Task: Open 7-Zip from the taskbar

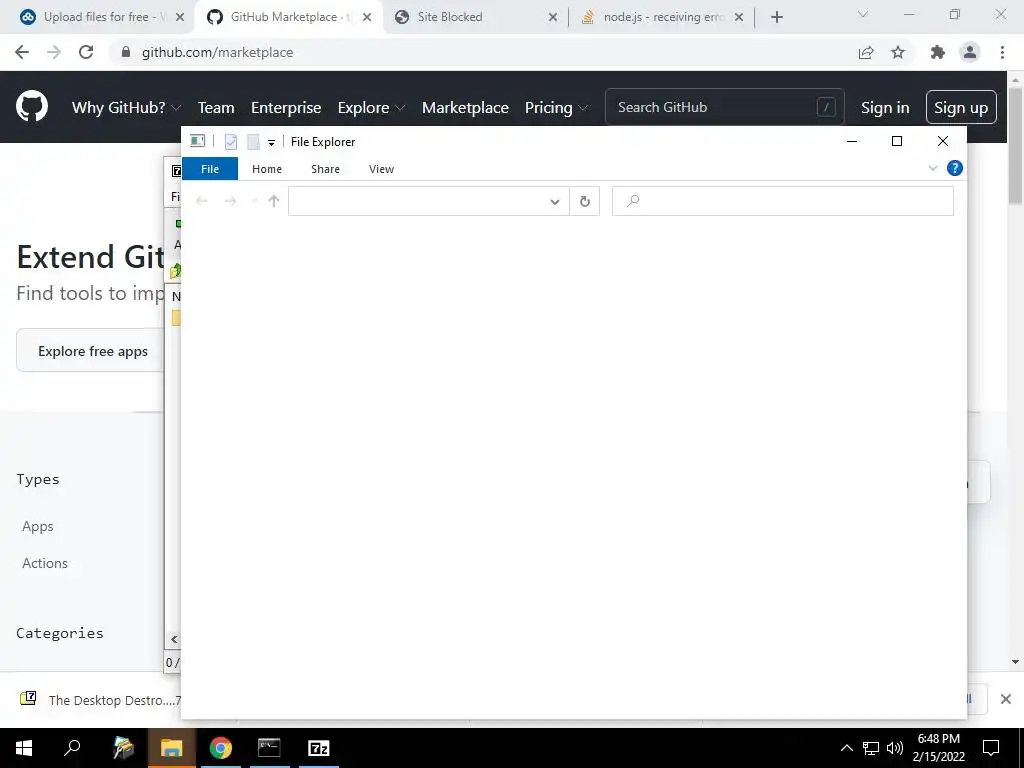Action: point(319,748)
